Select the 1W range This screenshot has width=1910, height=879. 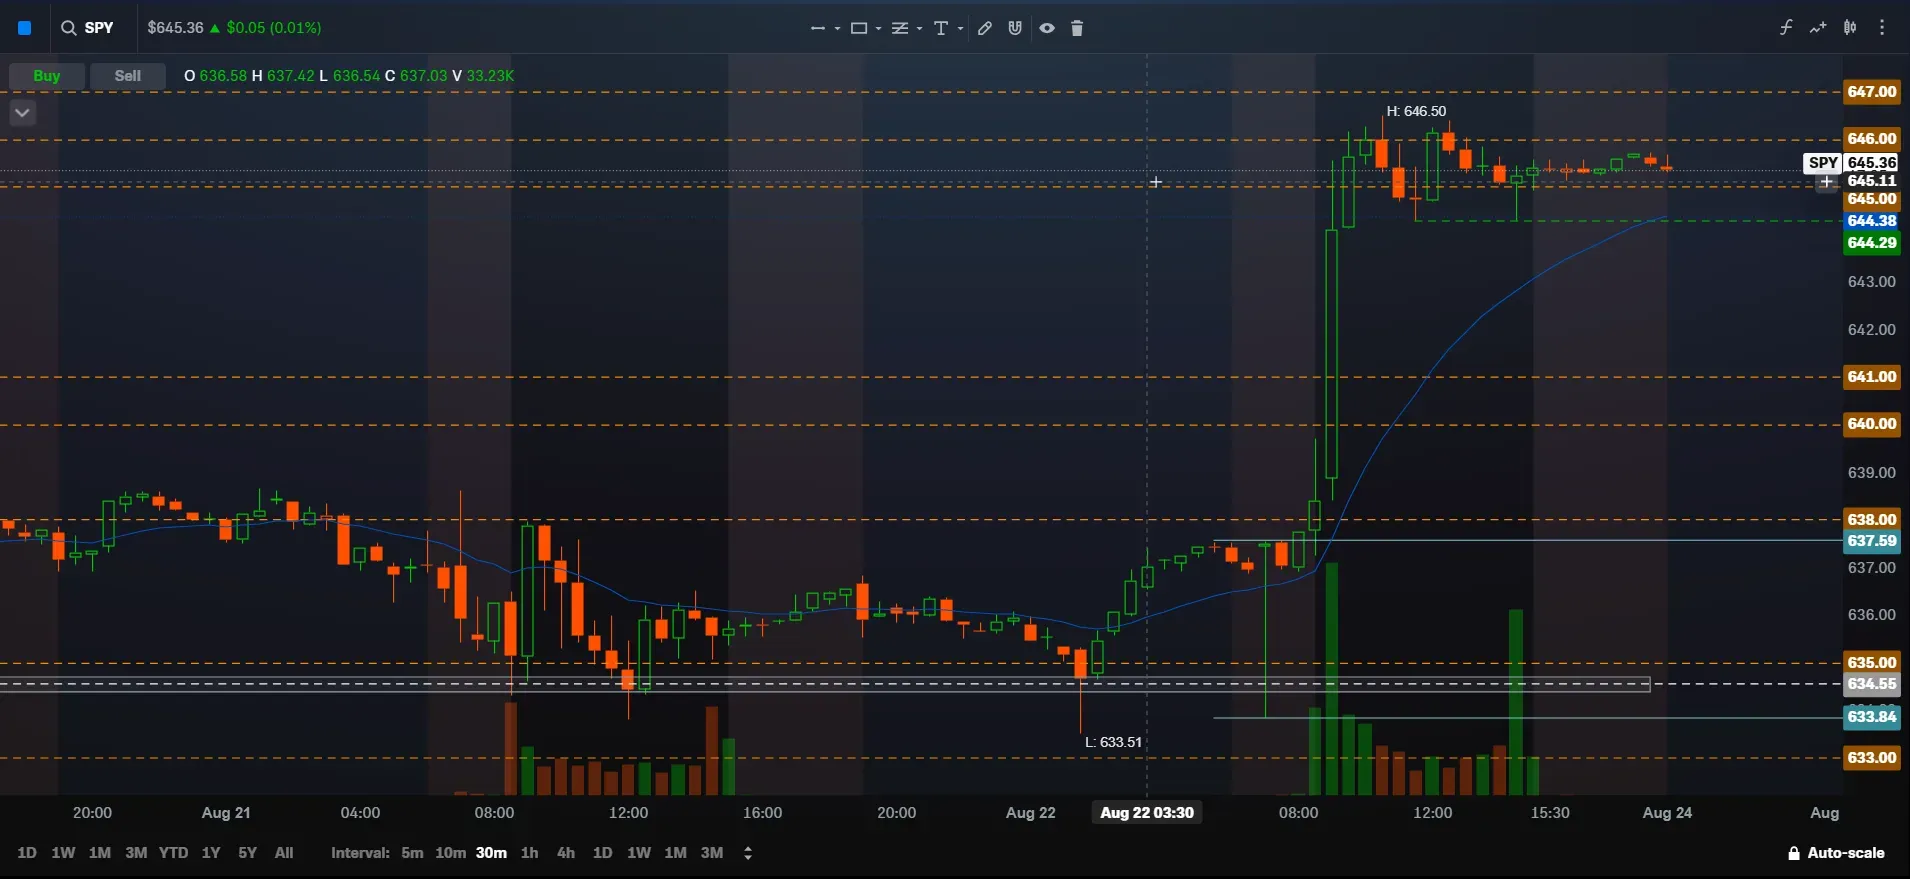63,853
